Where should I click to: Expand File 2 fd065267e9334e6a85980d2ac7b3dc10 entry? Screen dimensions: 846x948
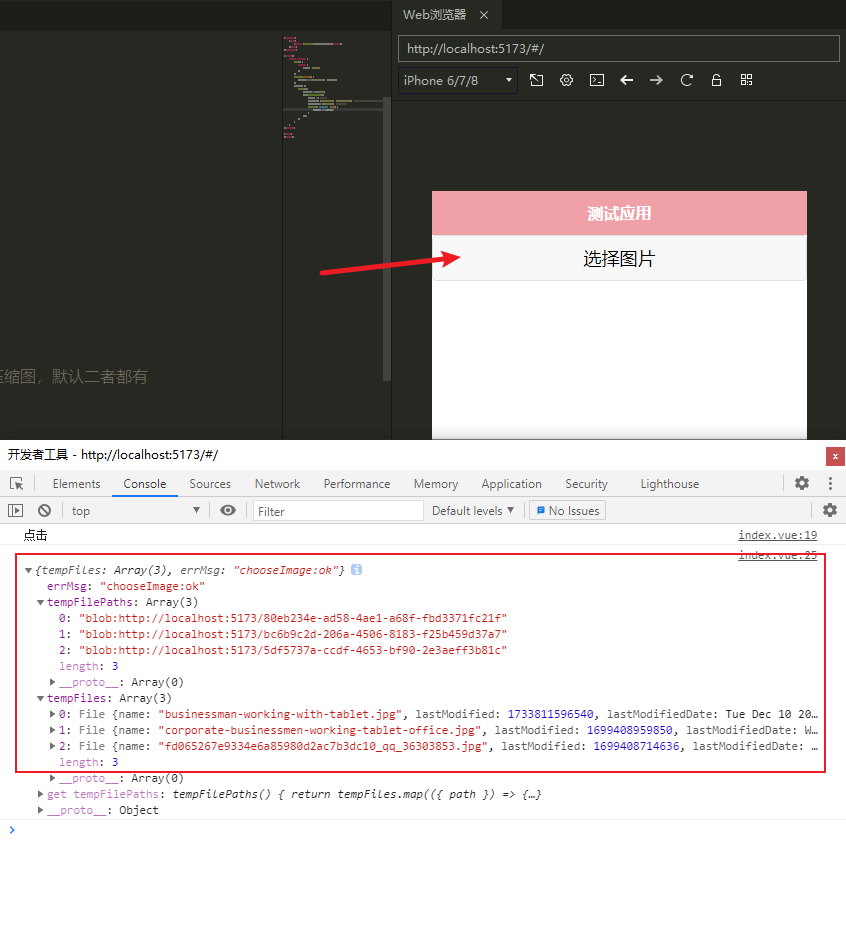[x=53, y=747]
